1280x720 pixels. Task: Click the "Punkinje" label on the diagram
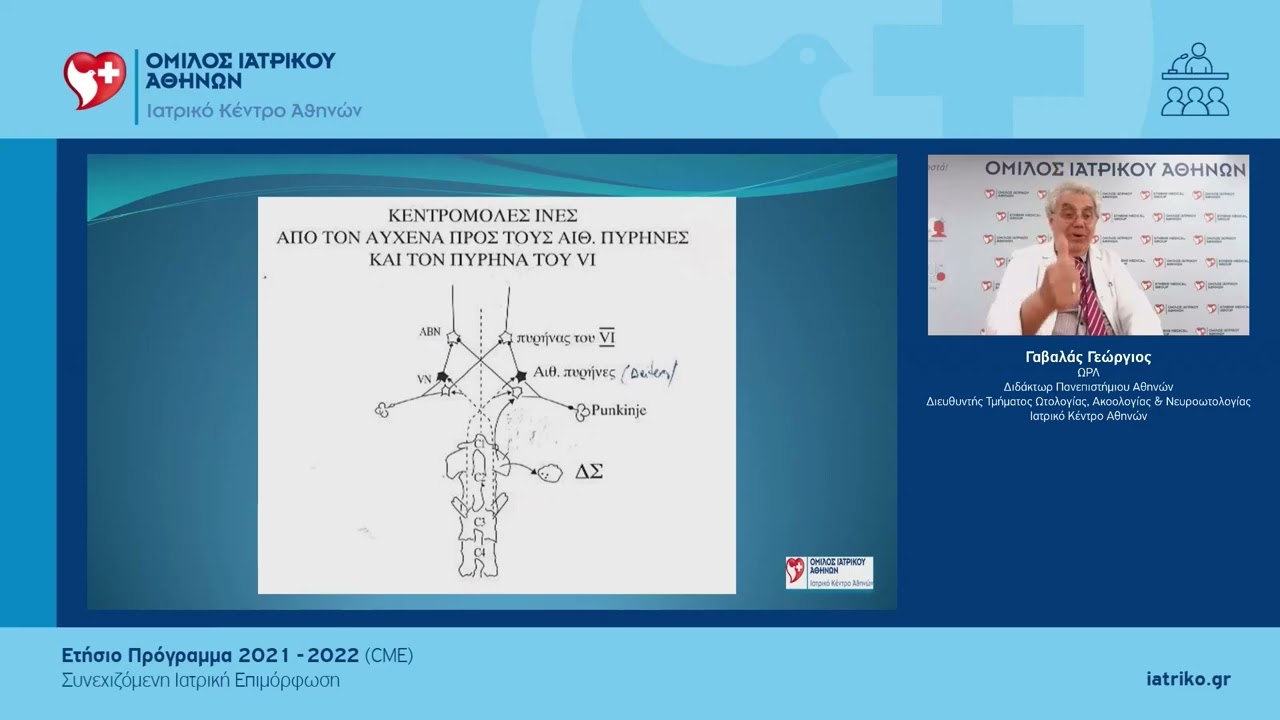[618, 410]
